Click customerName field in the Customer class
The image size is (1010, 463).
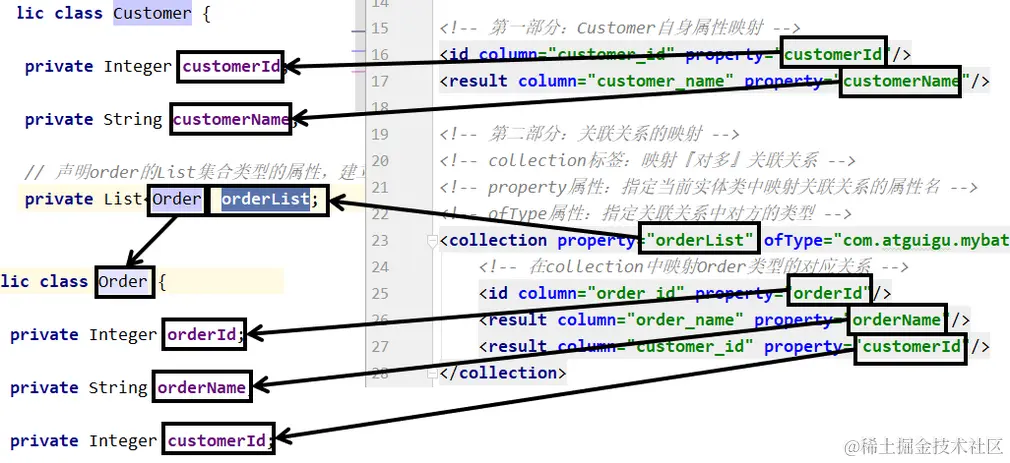(232, 119)
